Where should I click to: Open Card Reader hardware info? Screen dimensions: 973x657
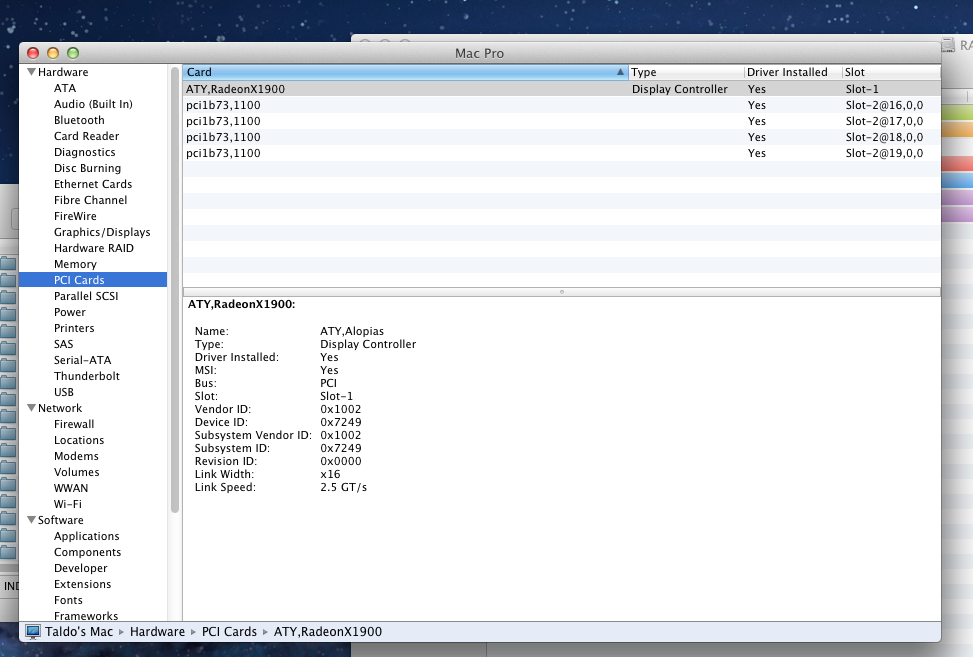(86, 136)
